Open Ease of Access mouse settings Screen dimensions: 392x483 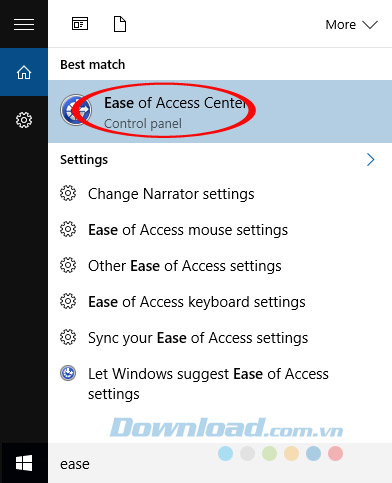(x=188, y=230)
